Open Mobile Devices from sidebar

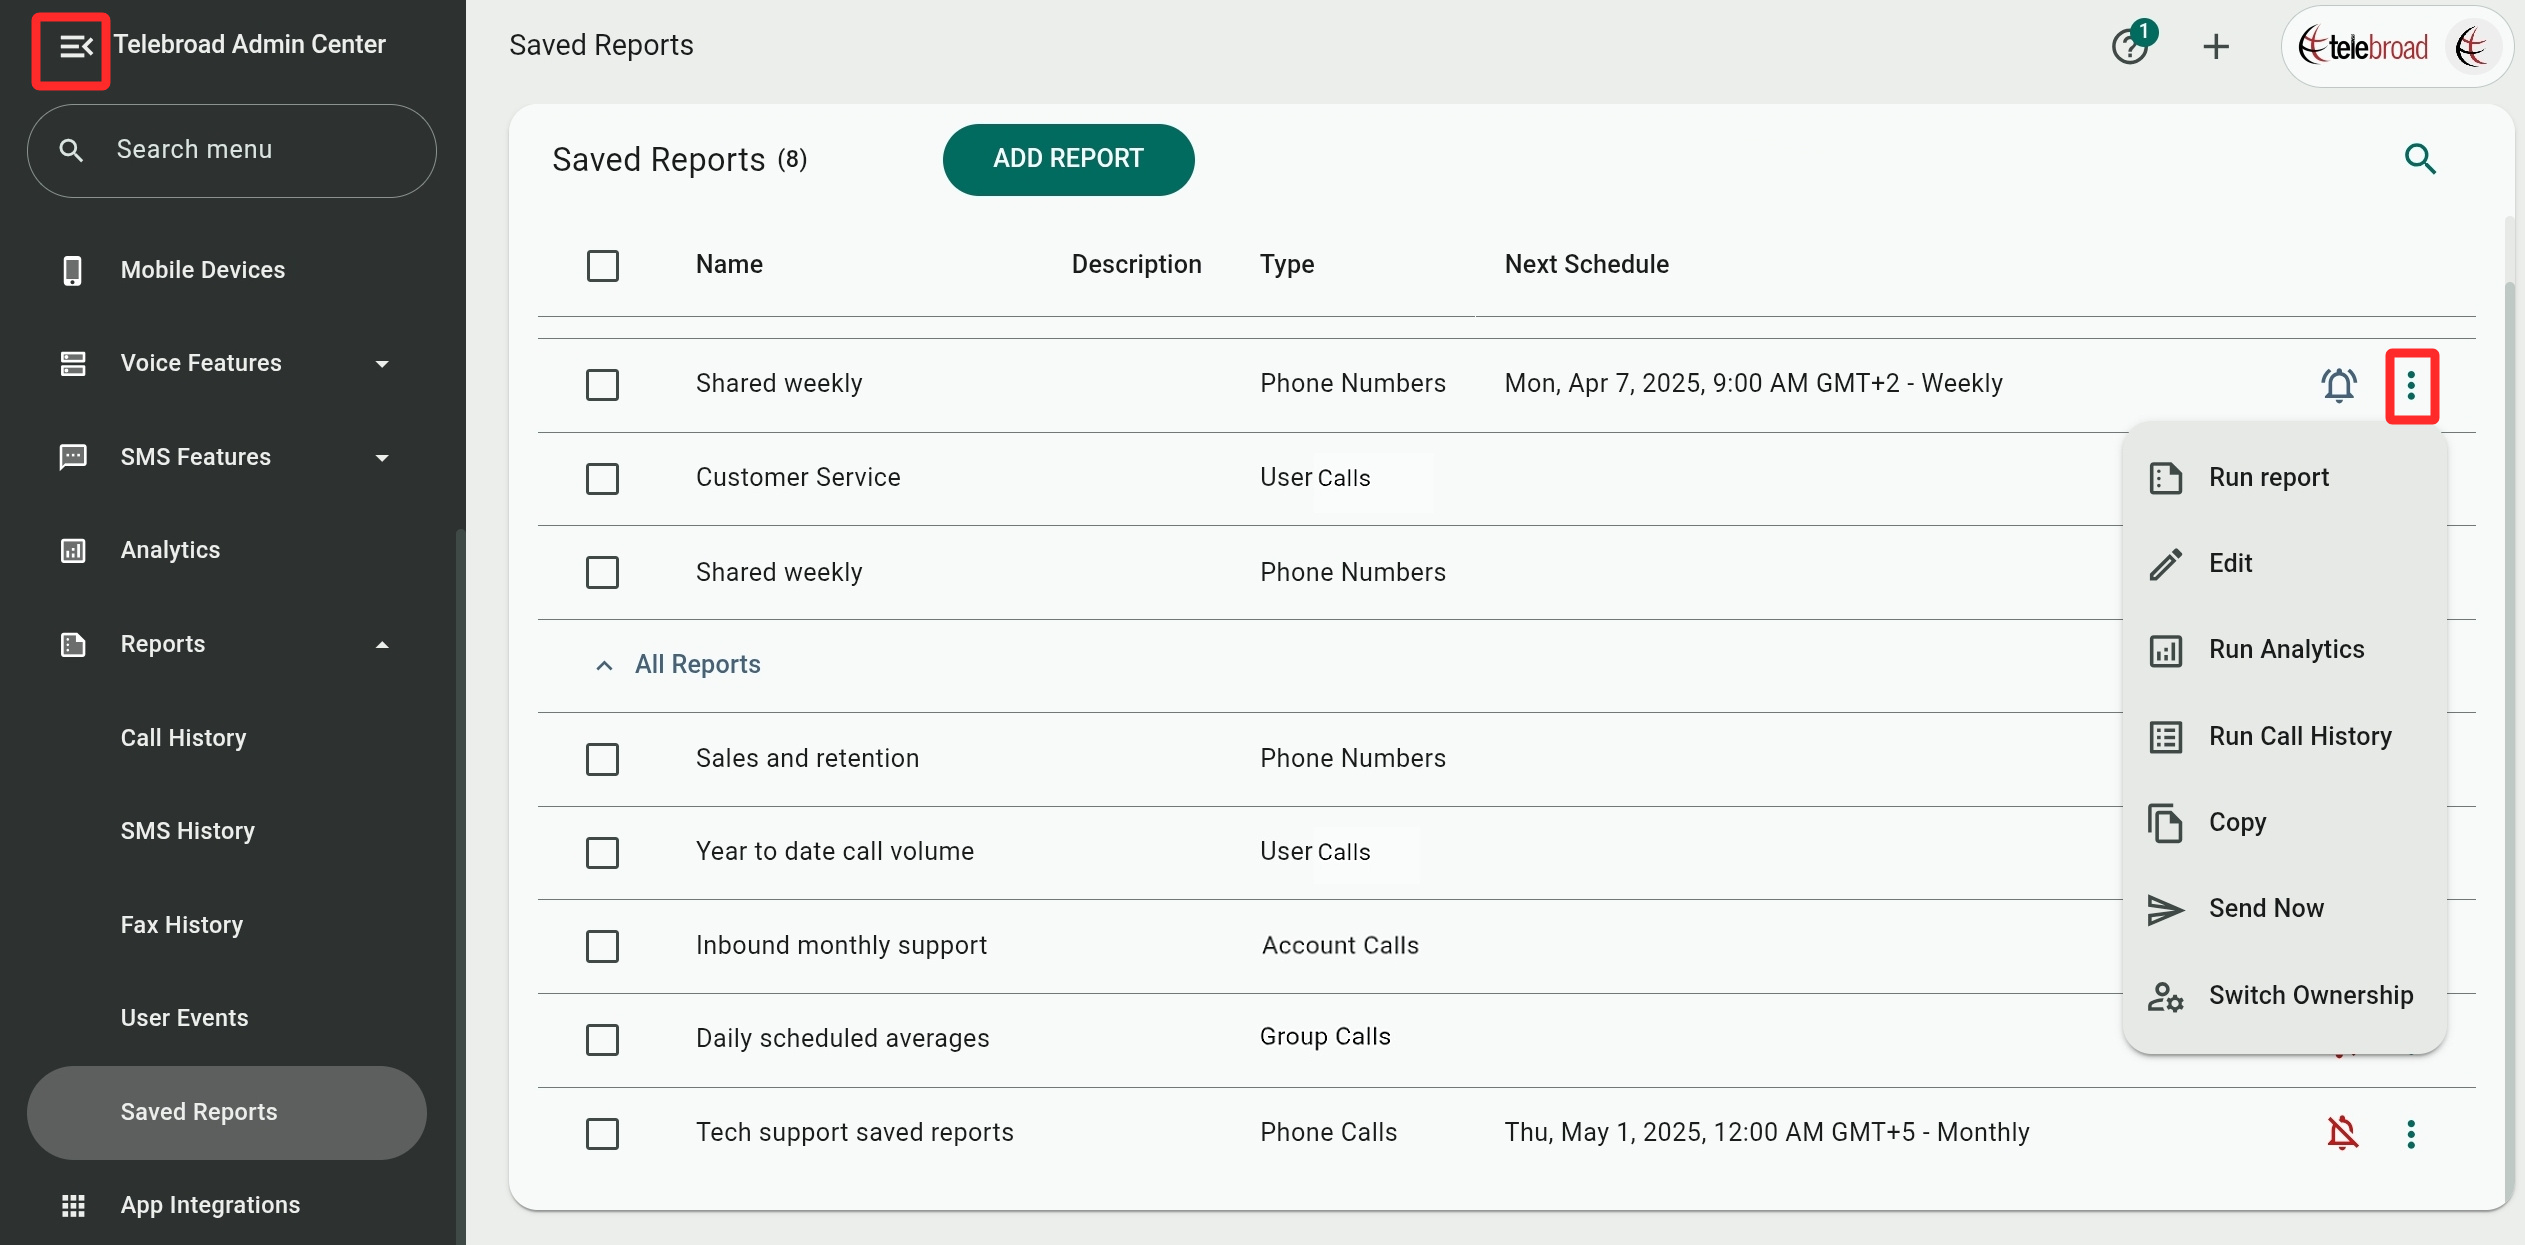coord(202,270)
